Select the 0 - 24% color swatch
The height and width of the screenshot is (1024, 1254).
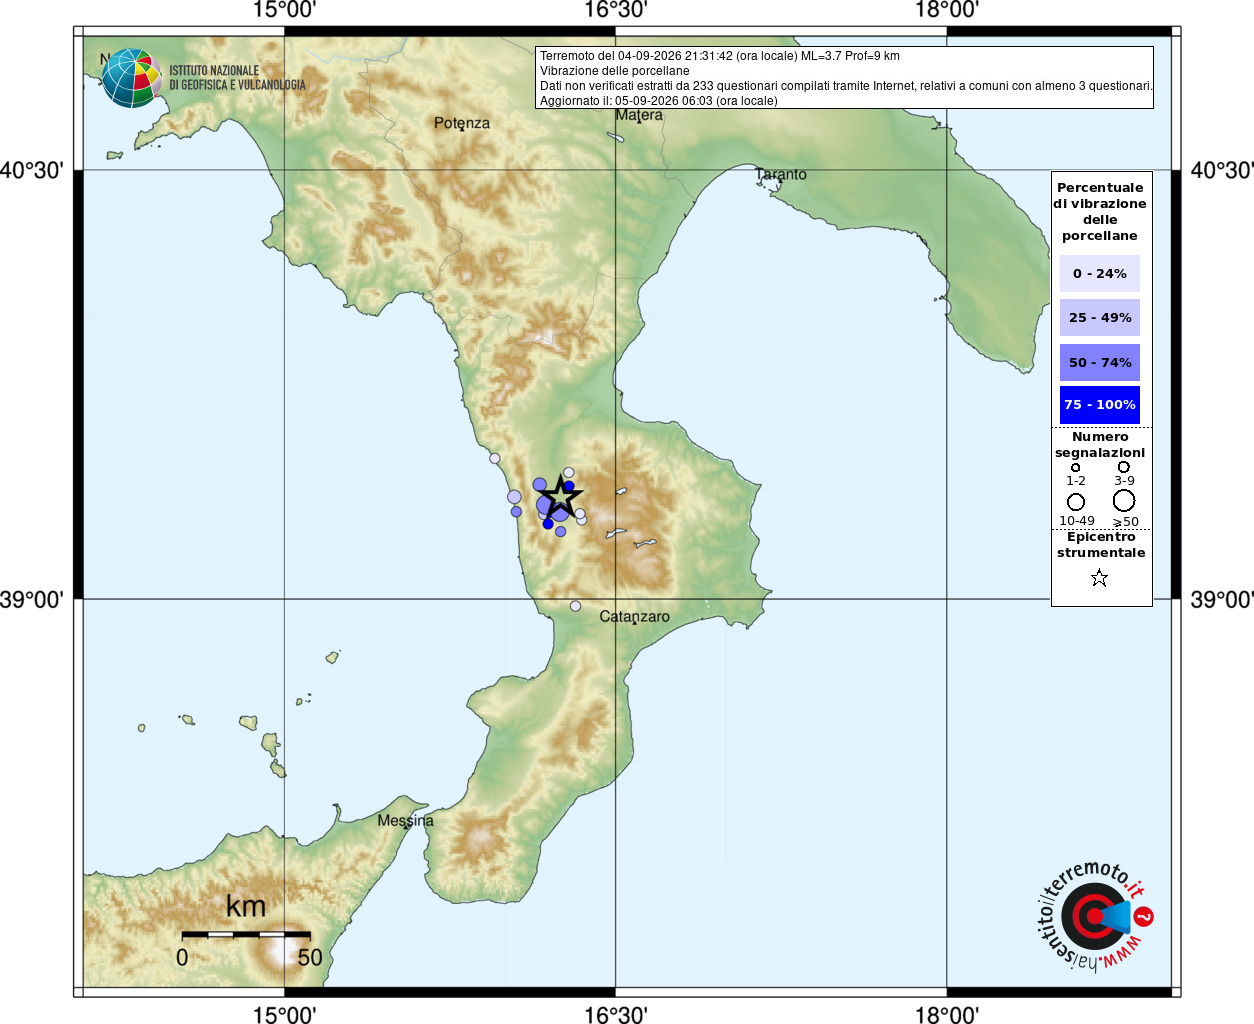(1100, 273)
